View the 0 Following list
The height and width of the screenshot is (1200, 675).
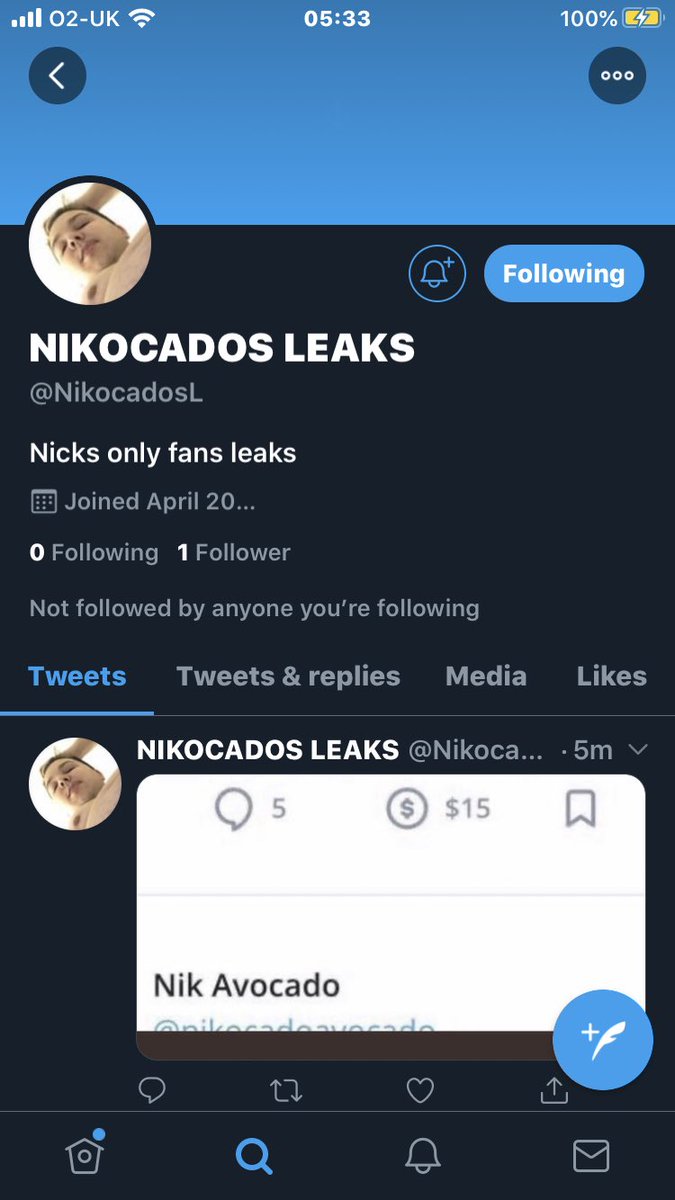94,552
